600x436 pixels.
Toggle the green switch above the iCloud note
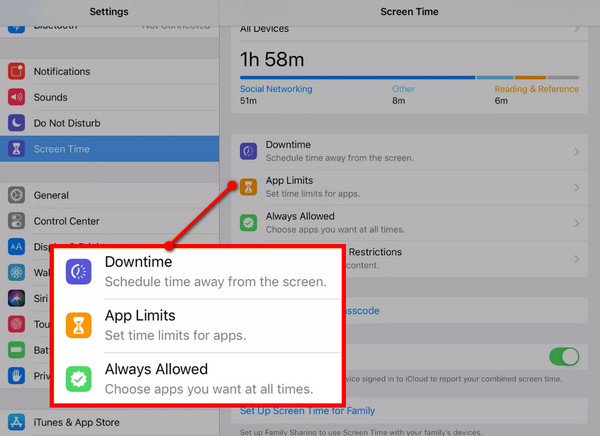click(x=564, y=357)
